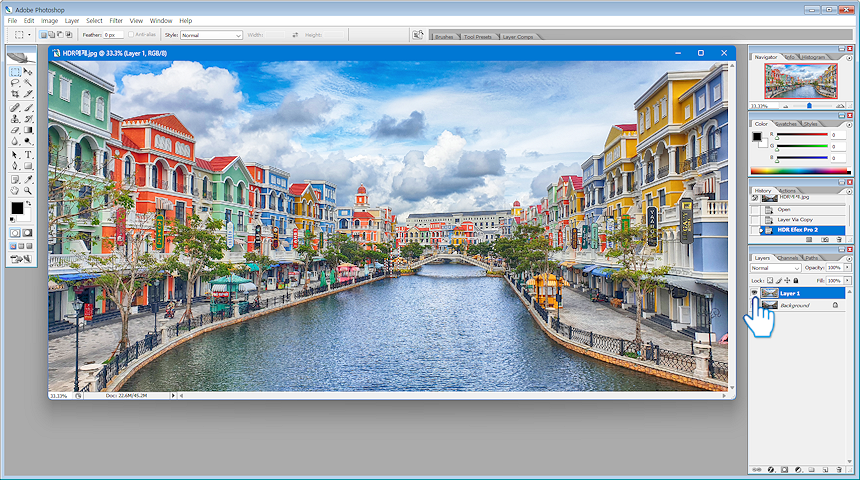This screenshot has width=860, height=480.
Task: Select the Pen tool
Action: [15, 166]
